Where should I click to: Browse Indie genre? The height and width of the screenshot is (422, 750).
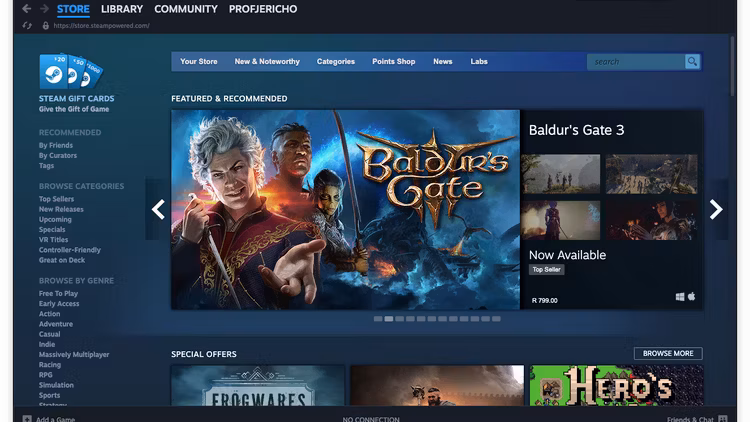[47, 344]
